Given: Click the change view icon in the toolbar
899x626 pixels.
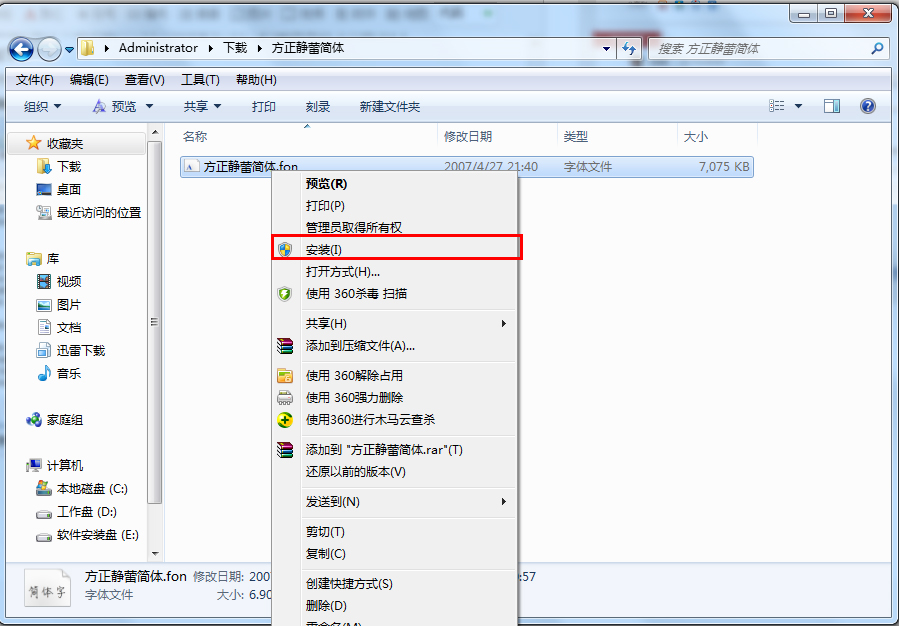Looking at the screenshot, I should [777, 106].
